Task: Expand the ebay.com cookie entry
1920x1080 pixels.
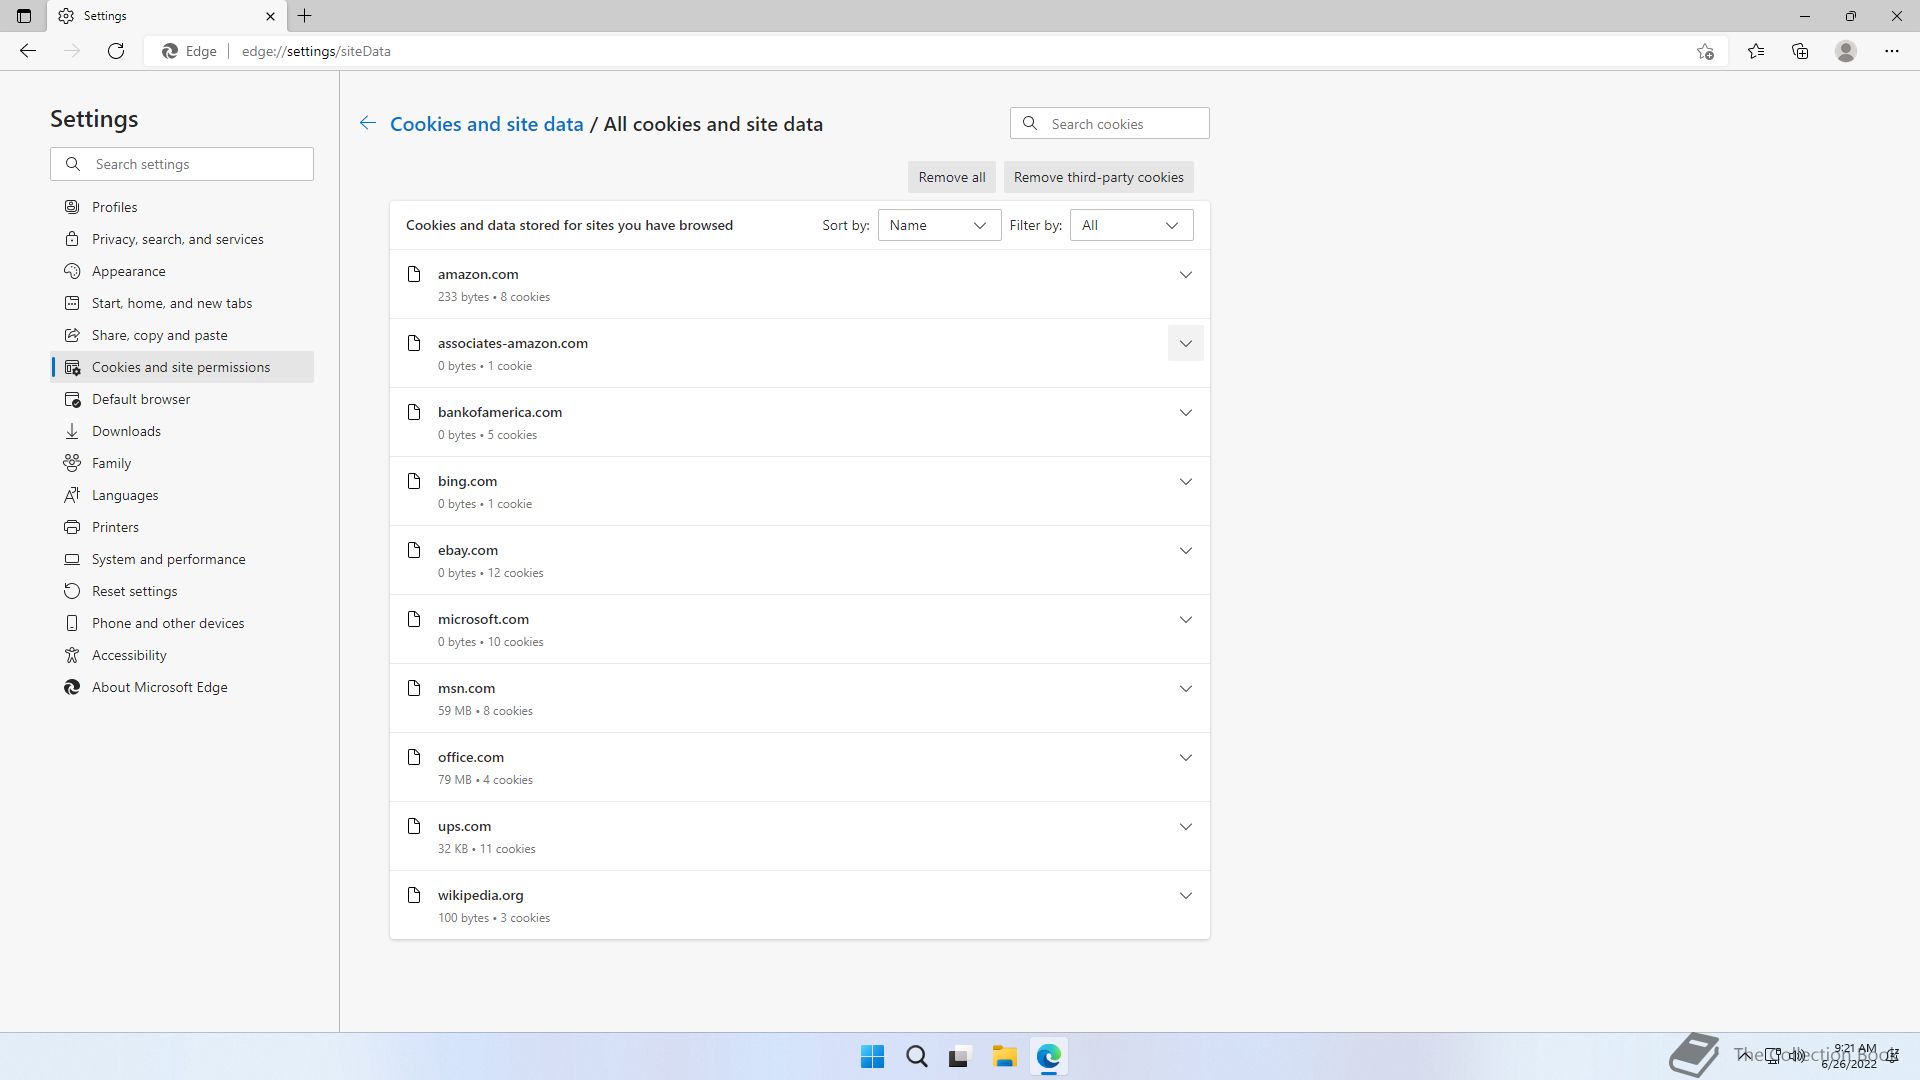Action: 1185,550
